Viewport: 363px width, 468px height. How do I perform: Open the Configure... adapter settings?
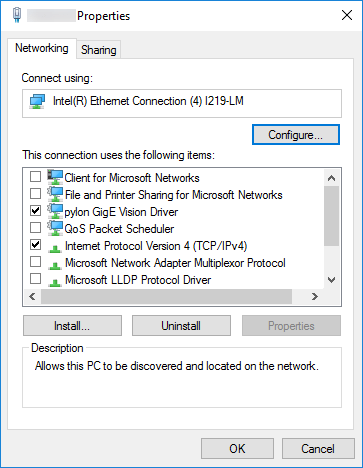coord(296,135)
